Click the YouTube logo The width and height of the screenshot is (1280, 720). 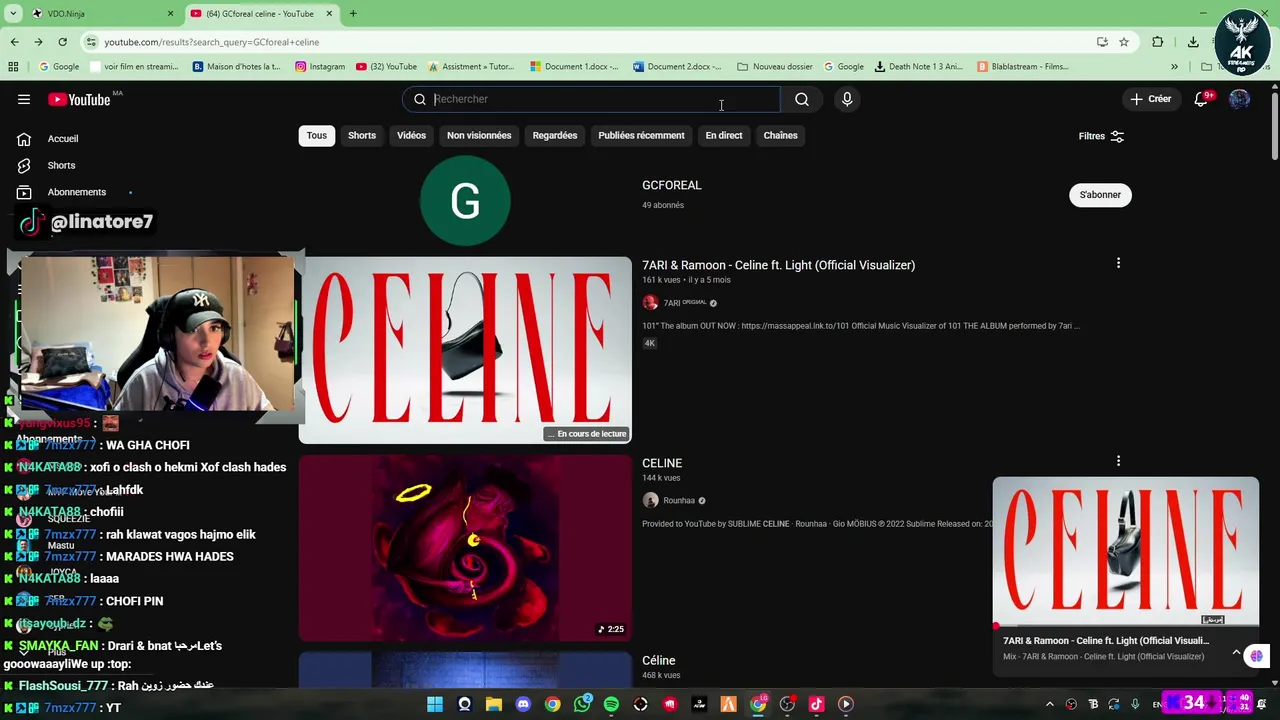click(80, 99)
